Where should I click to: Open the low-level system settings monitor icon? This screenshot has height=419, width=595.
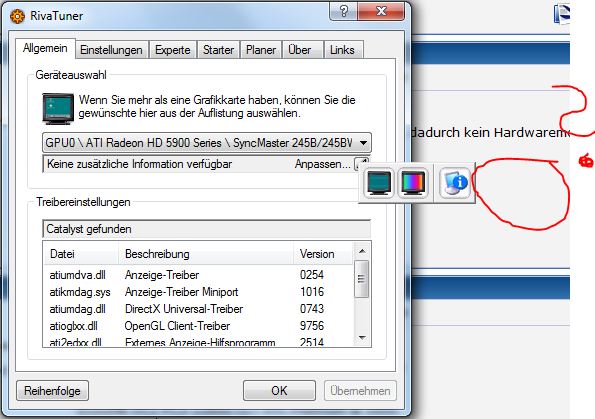(x=378, y=183)
